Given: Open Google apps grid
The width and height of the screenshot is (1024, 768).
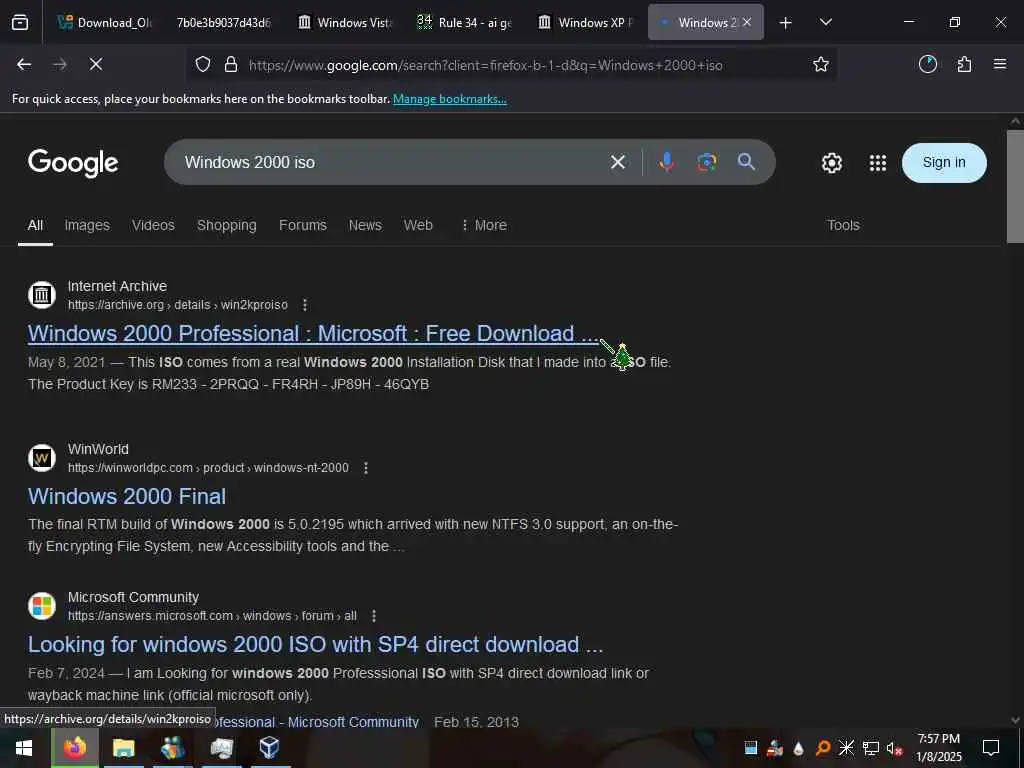Looking at the screenshot, I should 878,163.
